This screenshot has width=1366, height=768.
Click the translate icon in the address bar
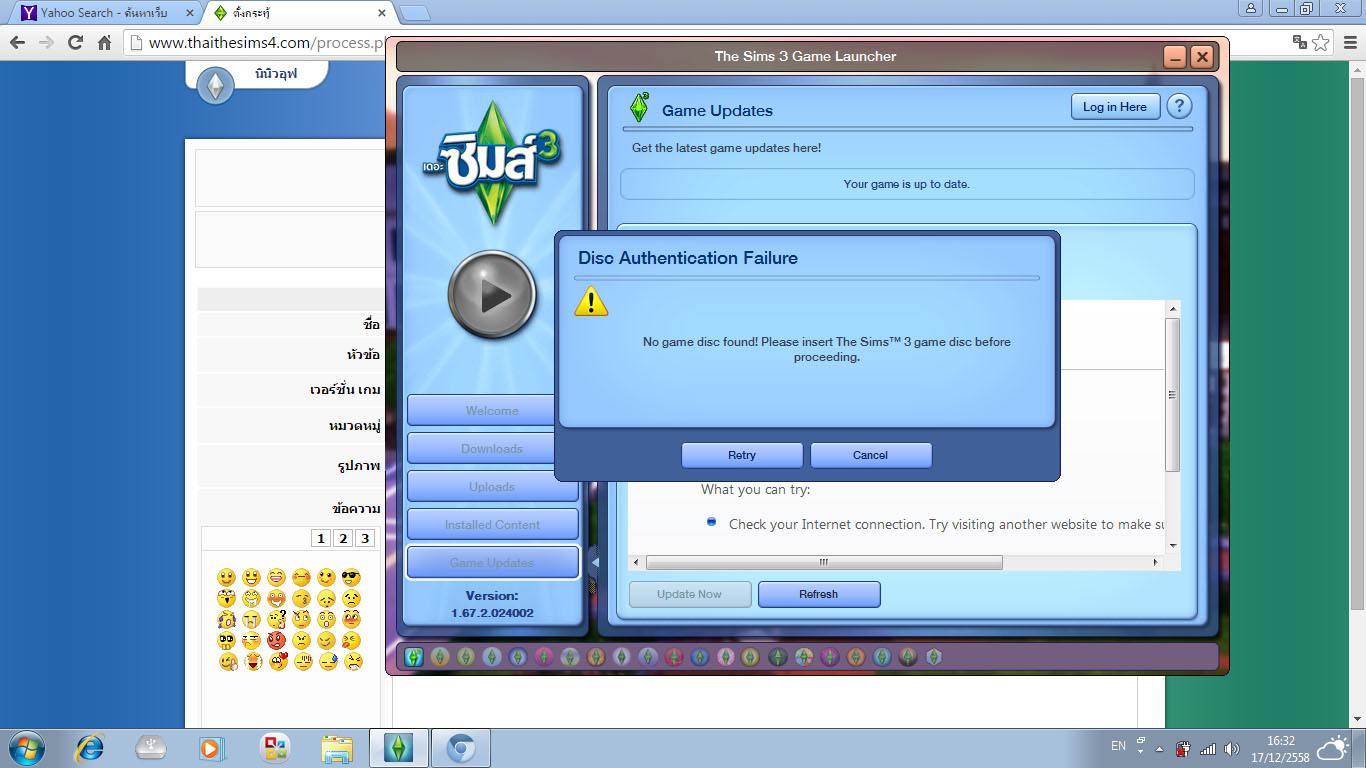point(1300,42)
